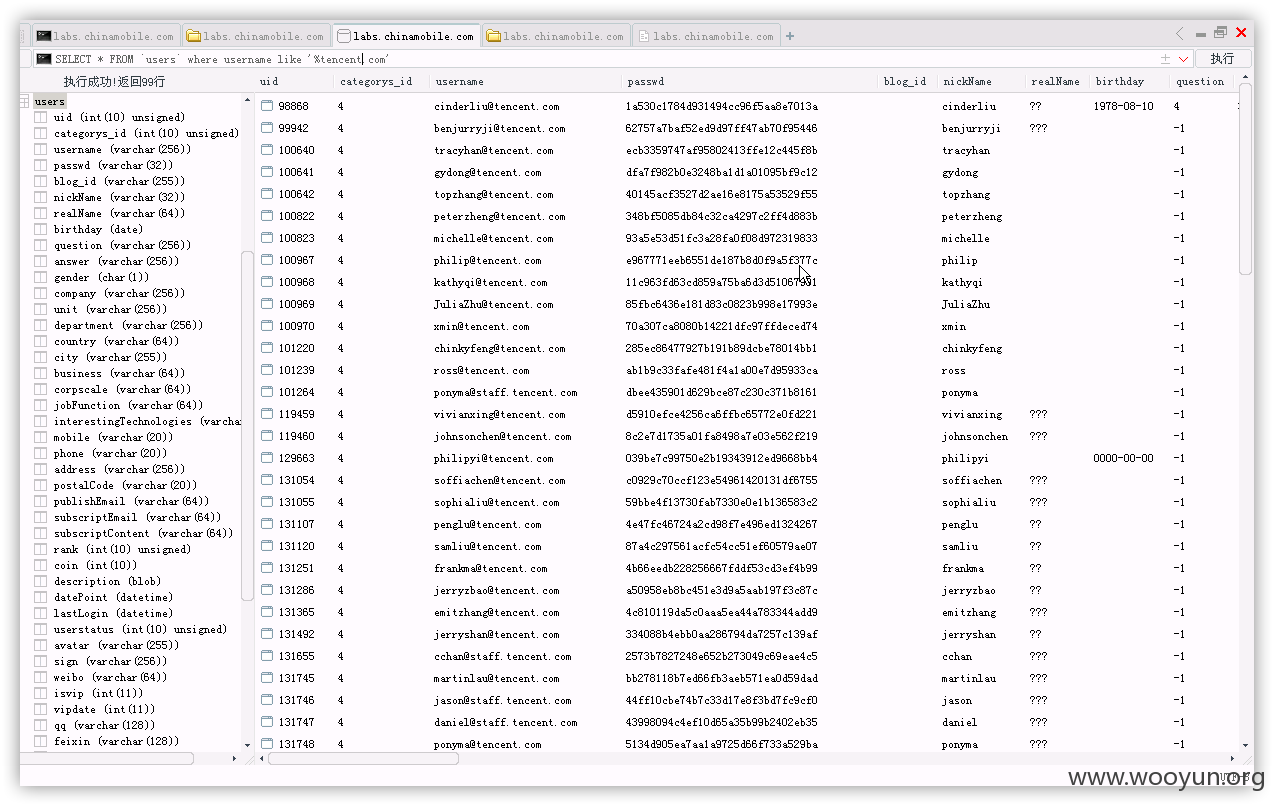Viewport: 1274px width, 806px height.
Task: Switch to the terminal-icon labs.chinamobile.com tab
Action: (x=106, y=36)
